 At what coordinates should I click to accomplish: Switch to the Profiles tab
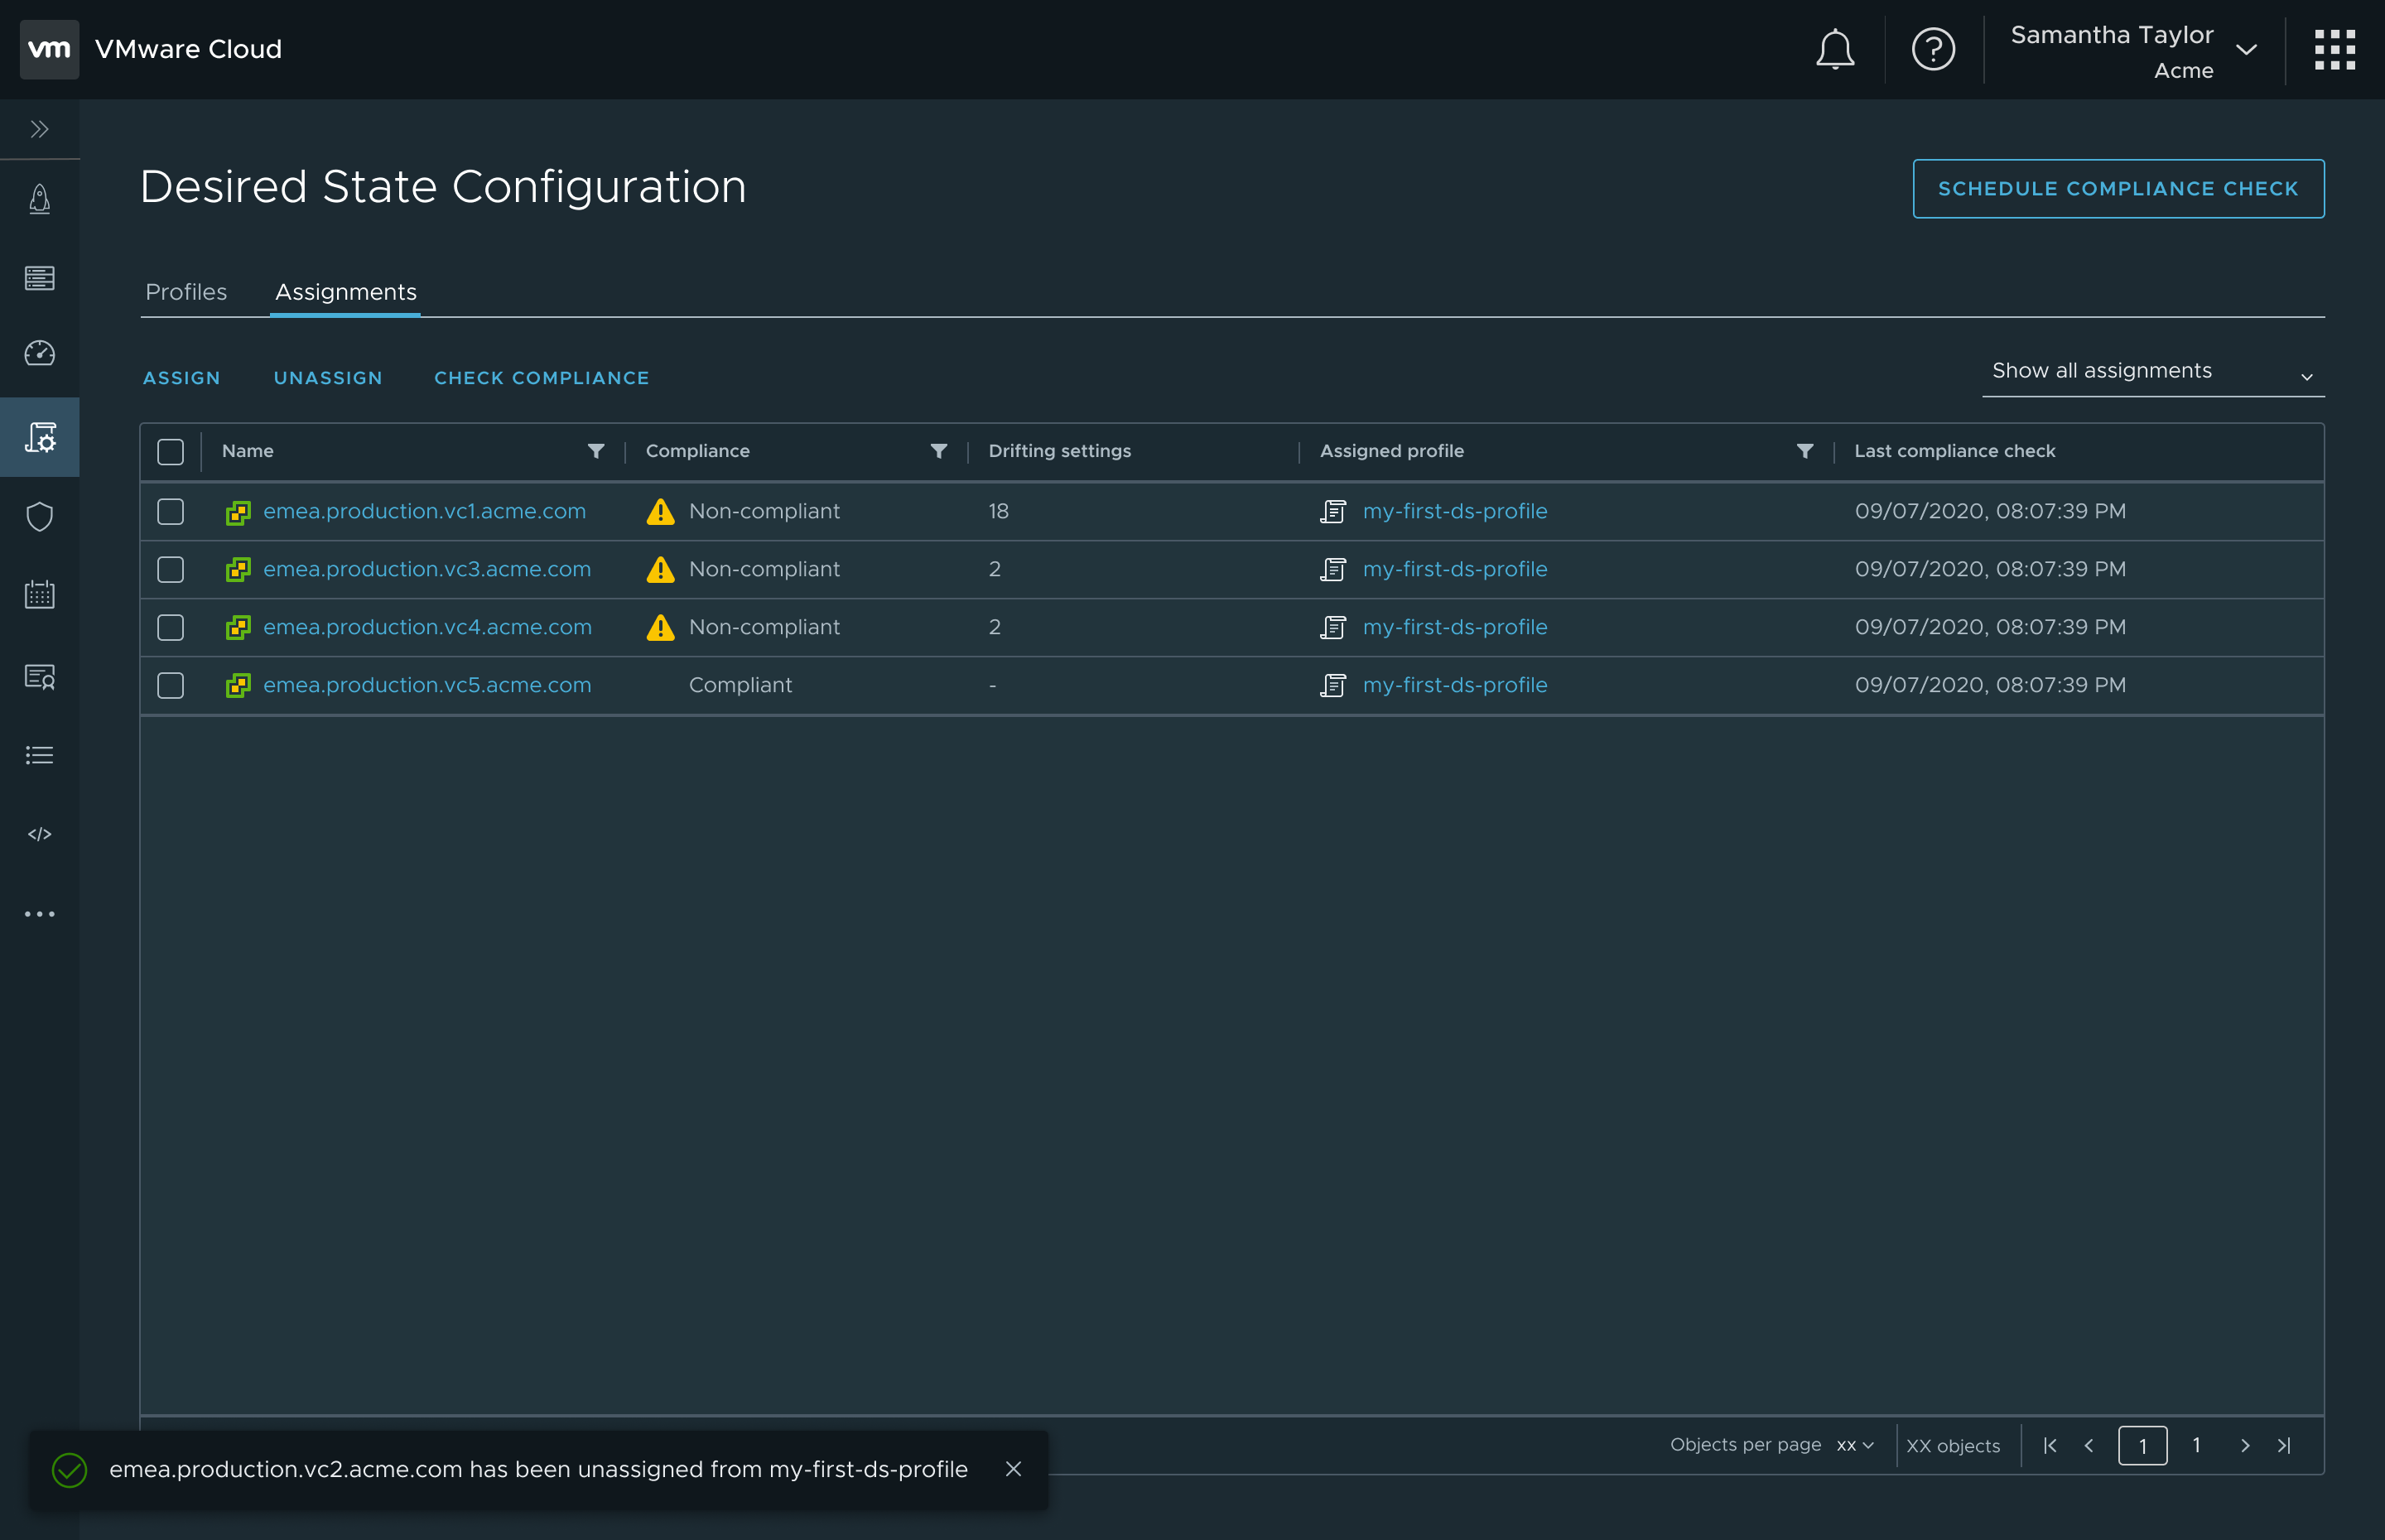click(186, 292)
